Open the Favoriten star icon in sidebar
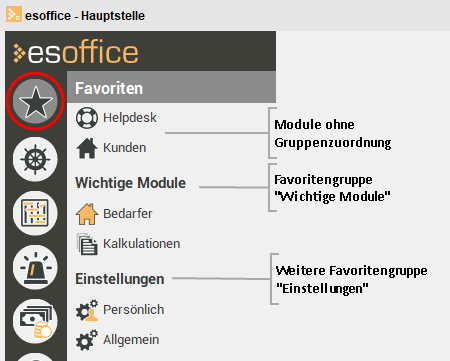The width and height of the screenshot is (450, 361). pos(35,101)
